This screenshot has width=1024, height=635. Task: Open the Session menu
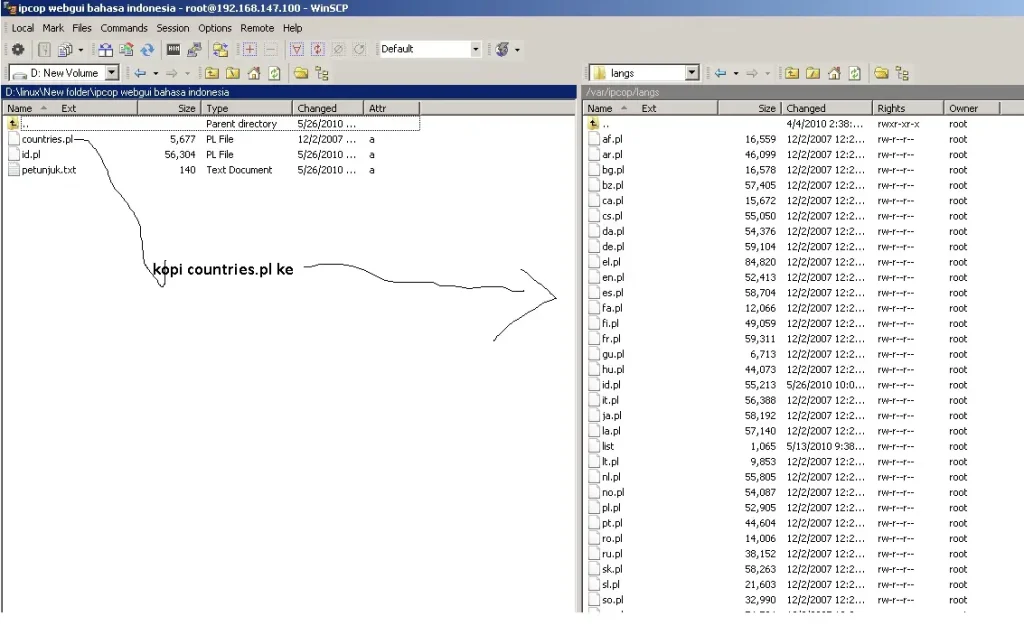pyautogui.click(x=172, y=28)
